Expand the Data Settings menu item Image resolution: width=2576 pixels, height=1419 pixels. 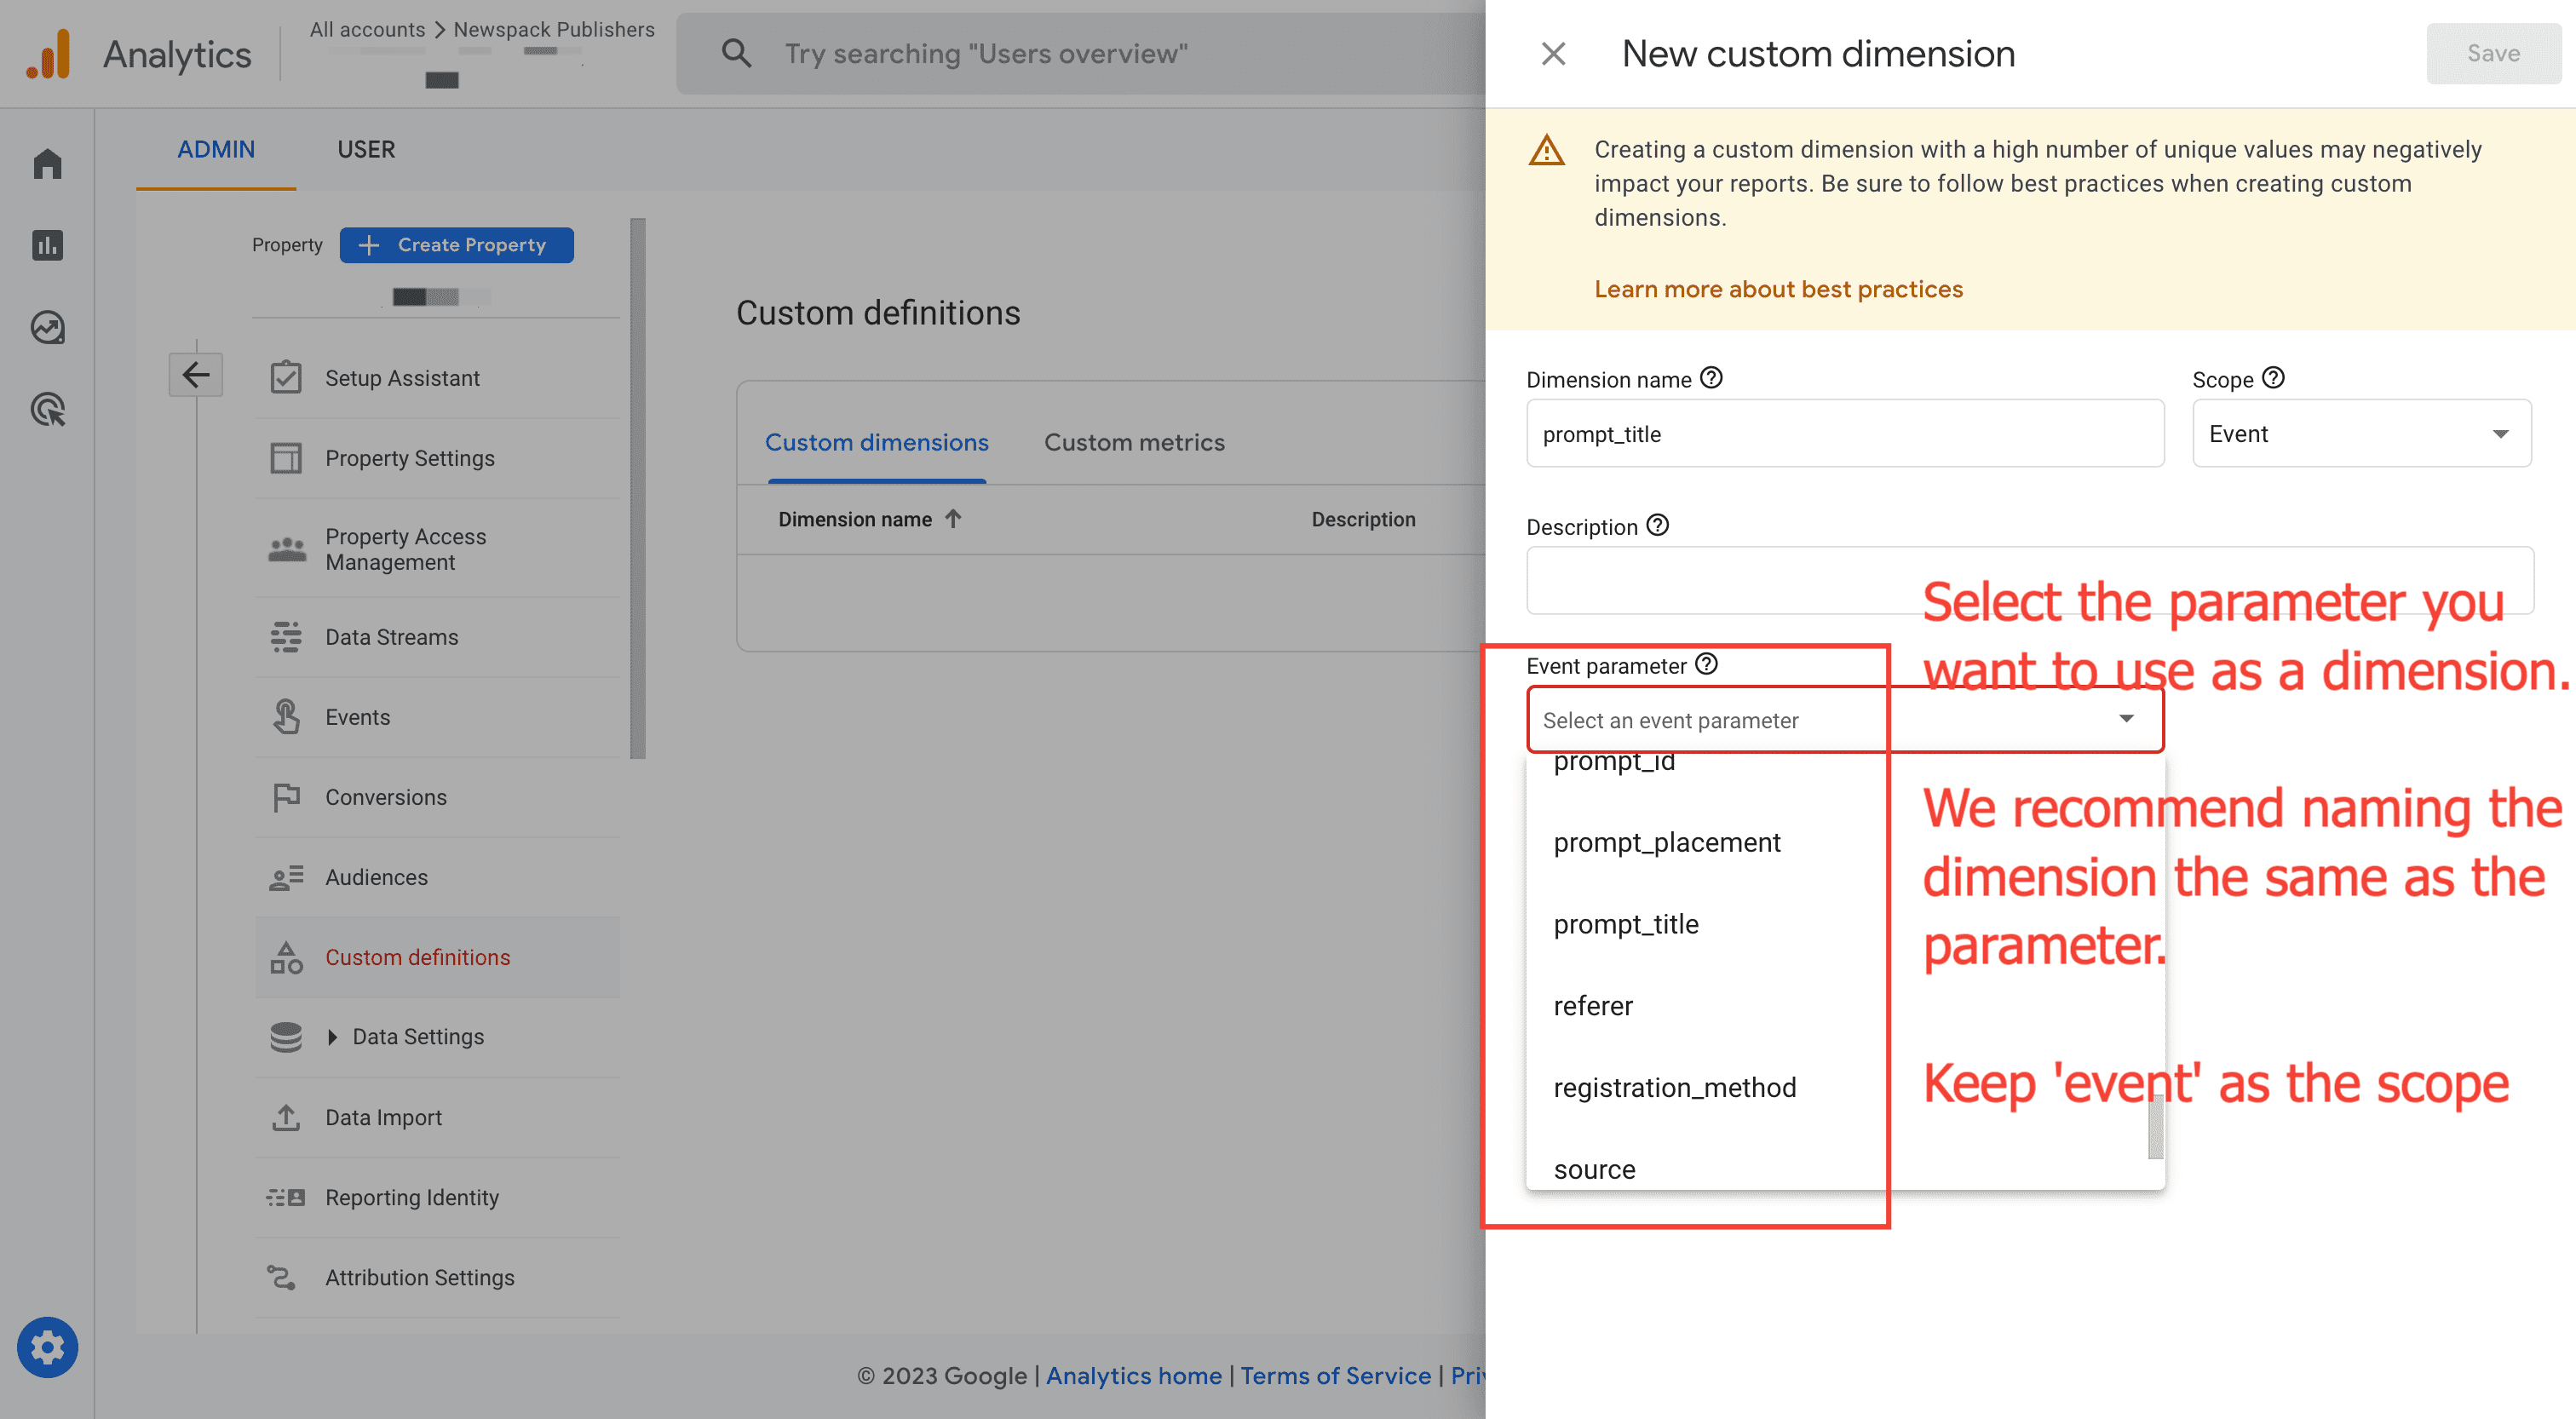pyautogui.click(x=418, y=1037)
